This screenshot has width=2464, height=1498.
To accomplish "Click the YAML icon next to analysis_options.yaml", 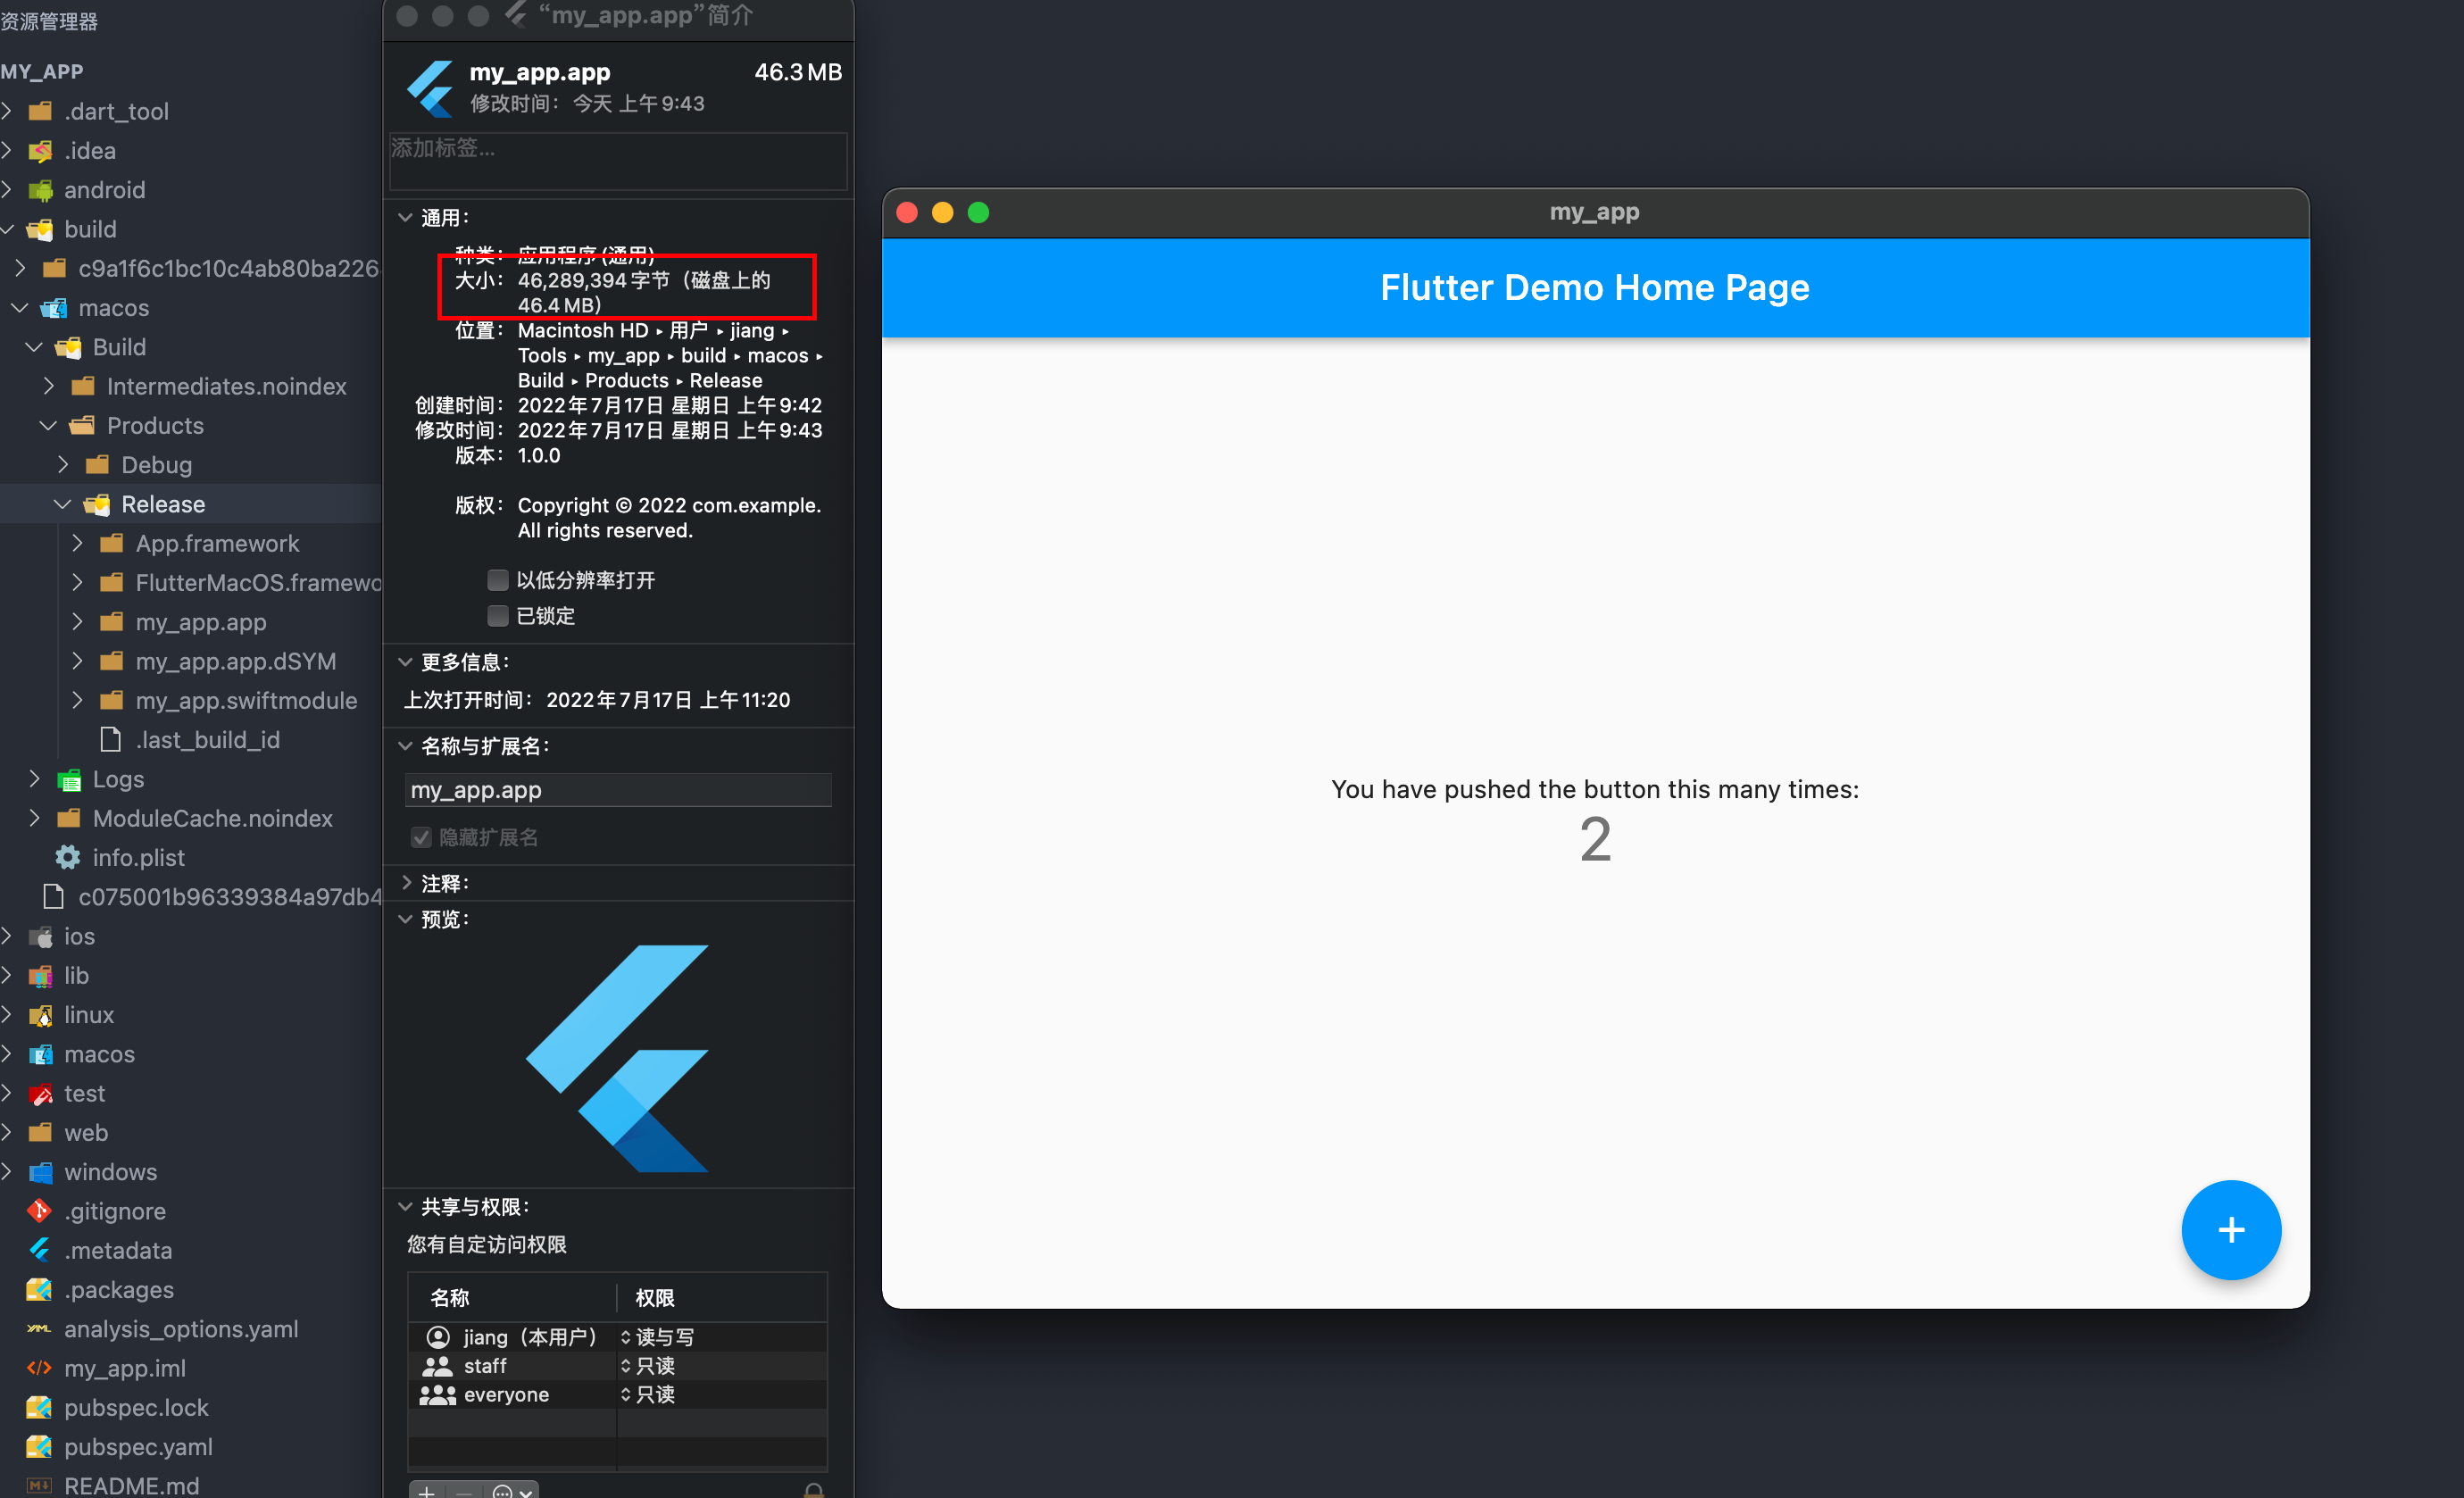I will pyautogui.click(x=38, y=1329).
